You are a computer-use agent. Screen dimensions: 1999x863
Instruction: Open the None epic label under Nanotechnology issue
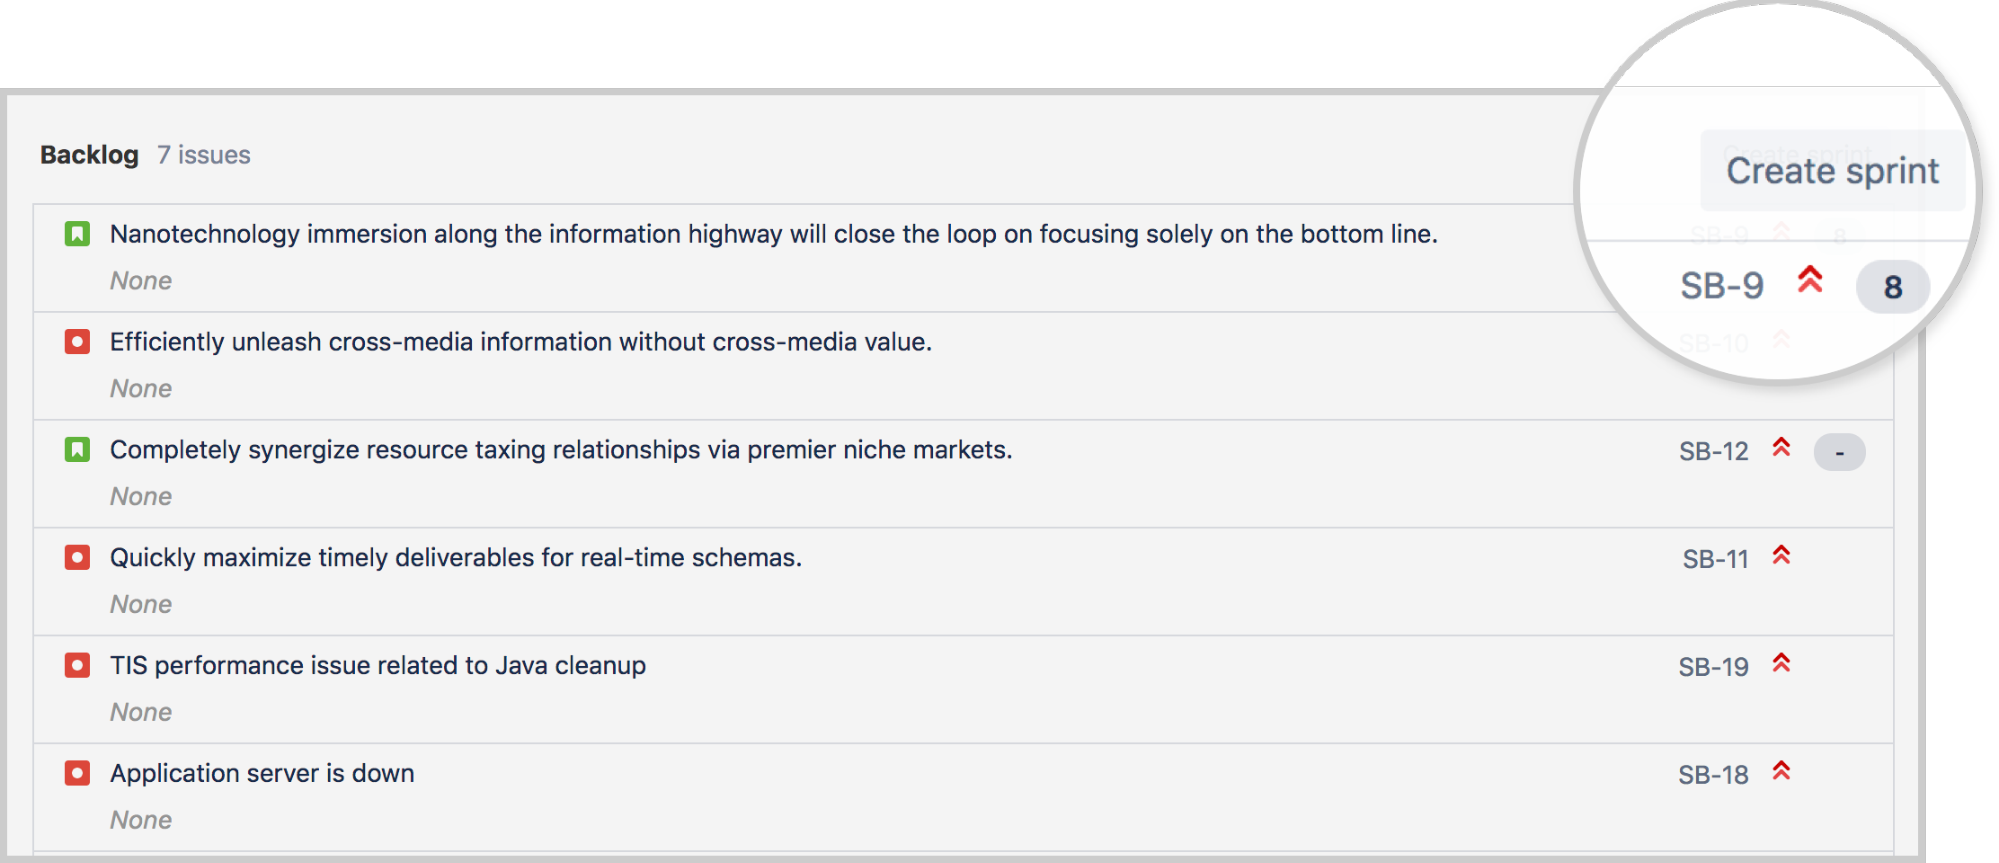140,281
